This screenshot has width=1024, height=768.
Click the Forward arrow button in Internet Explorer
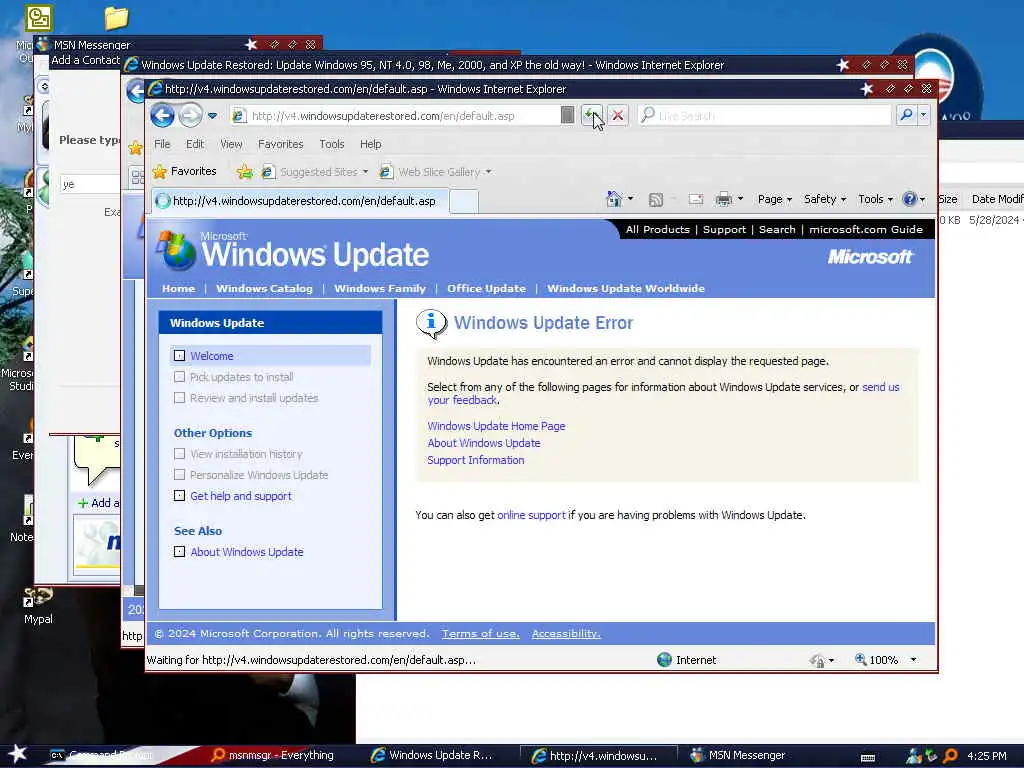tap(191, 116)
